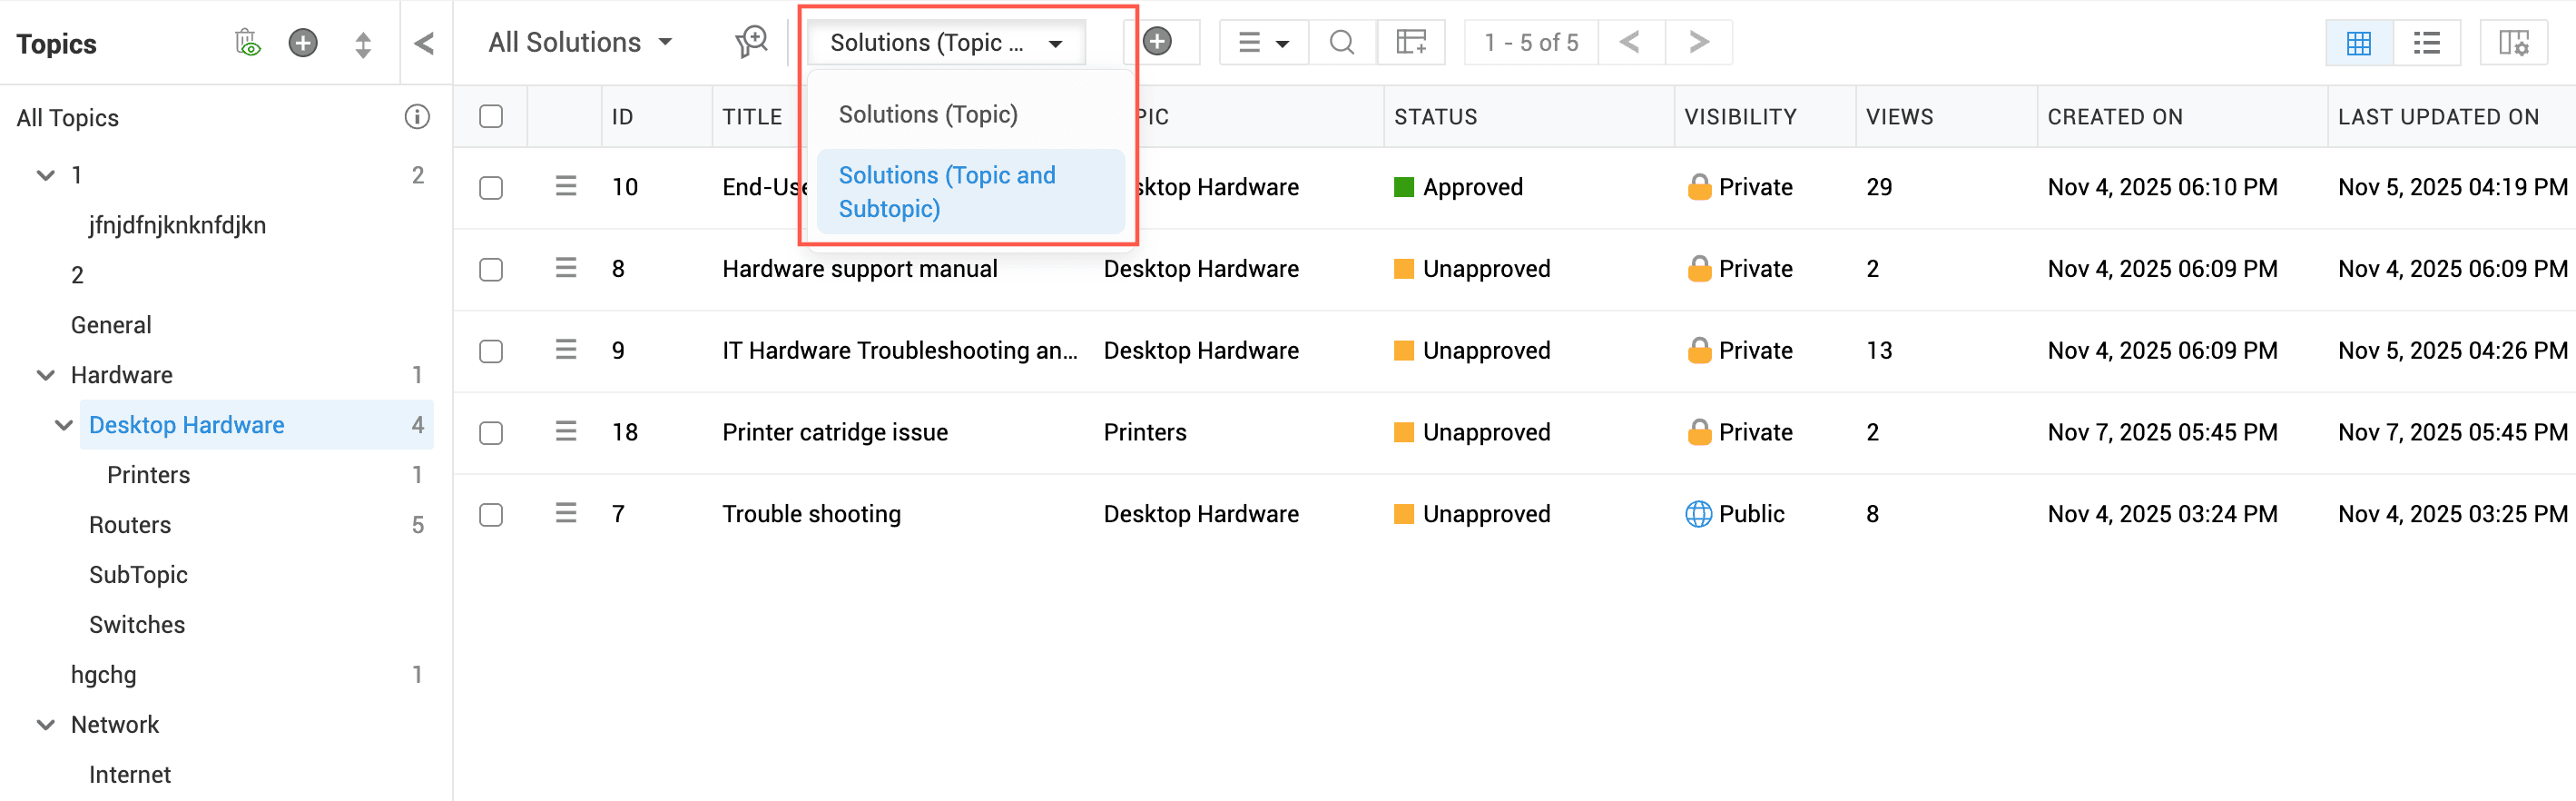Tick the select-all checkbox in table header

[491, 116]
